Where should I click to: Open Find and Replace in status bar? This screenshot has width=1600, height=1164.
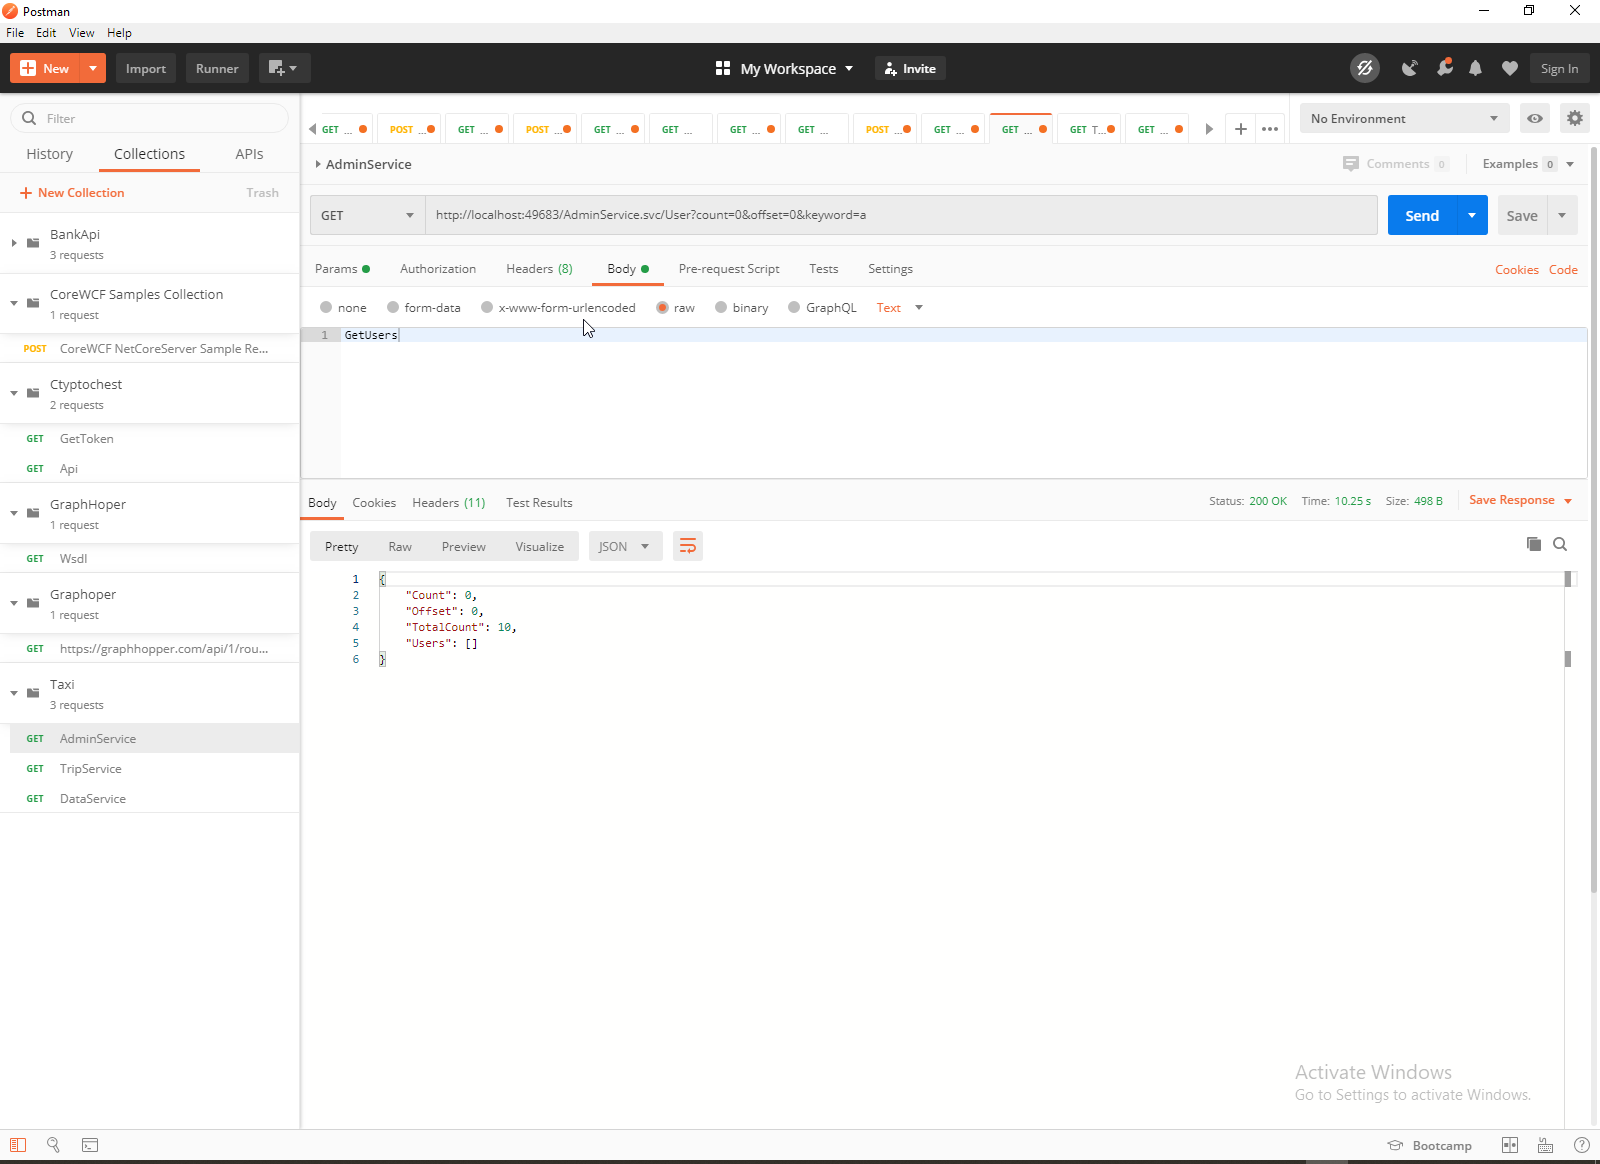[53, 1145]
